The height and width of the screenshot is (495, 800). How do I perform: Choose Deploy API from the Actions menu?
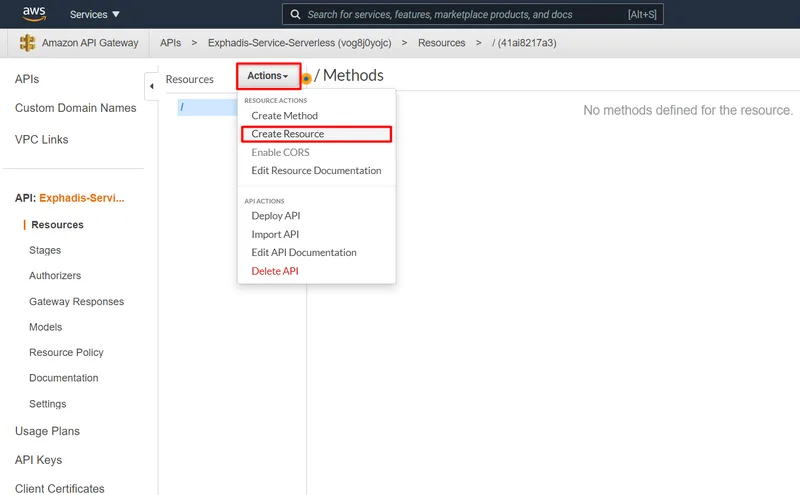pyautogui.click(x=276, y=216)
